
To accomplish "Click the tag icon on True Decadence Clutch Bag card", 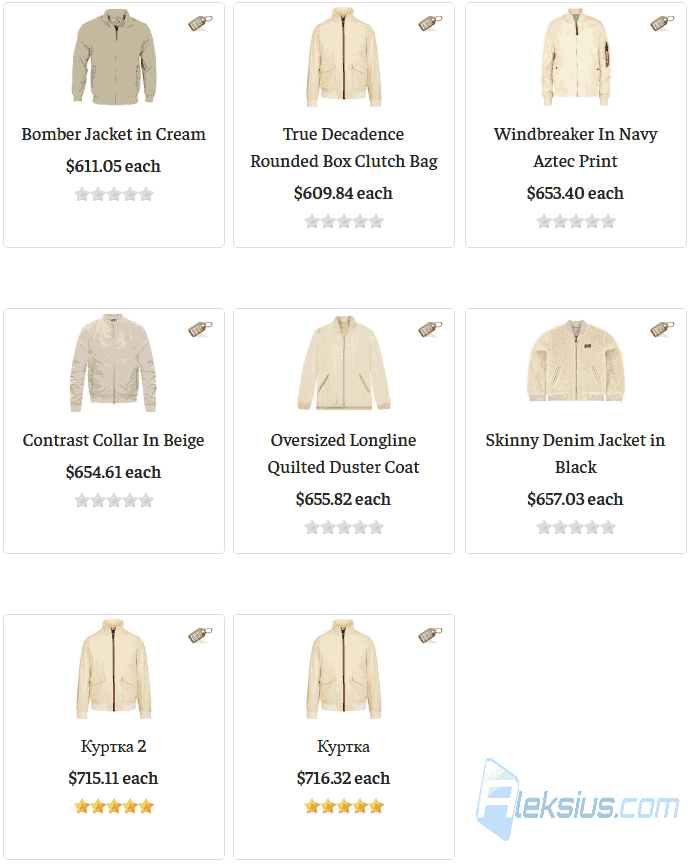I will [430, 23].
